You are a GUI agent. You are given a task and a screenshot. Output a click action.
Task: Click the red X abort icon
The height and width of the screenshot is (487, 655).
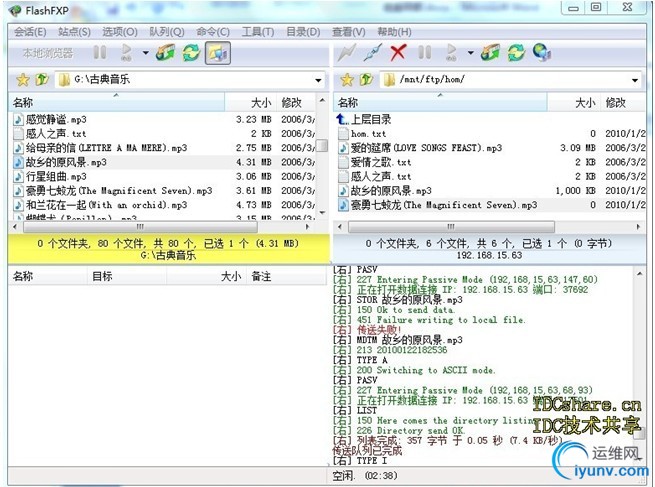tap(398, 53)
